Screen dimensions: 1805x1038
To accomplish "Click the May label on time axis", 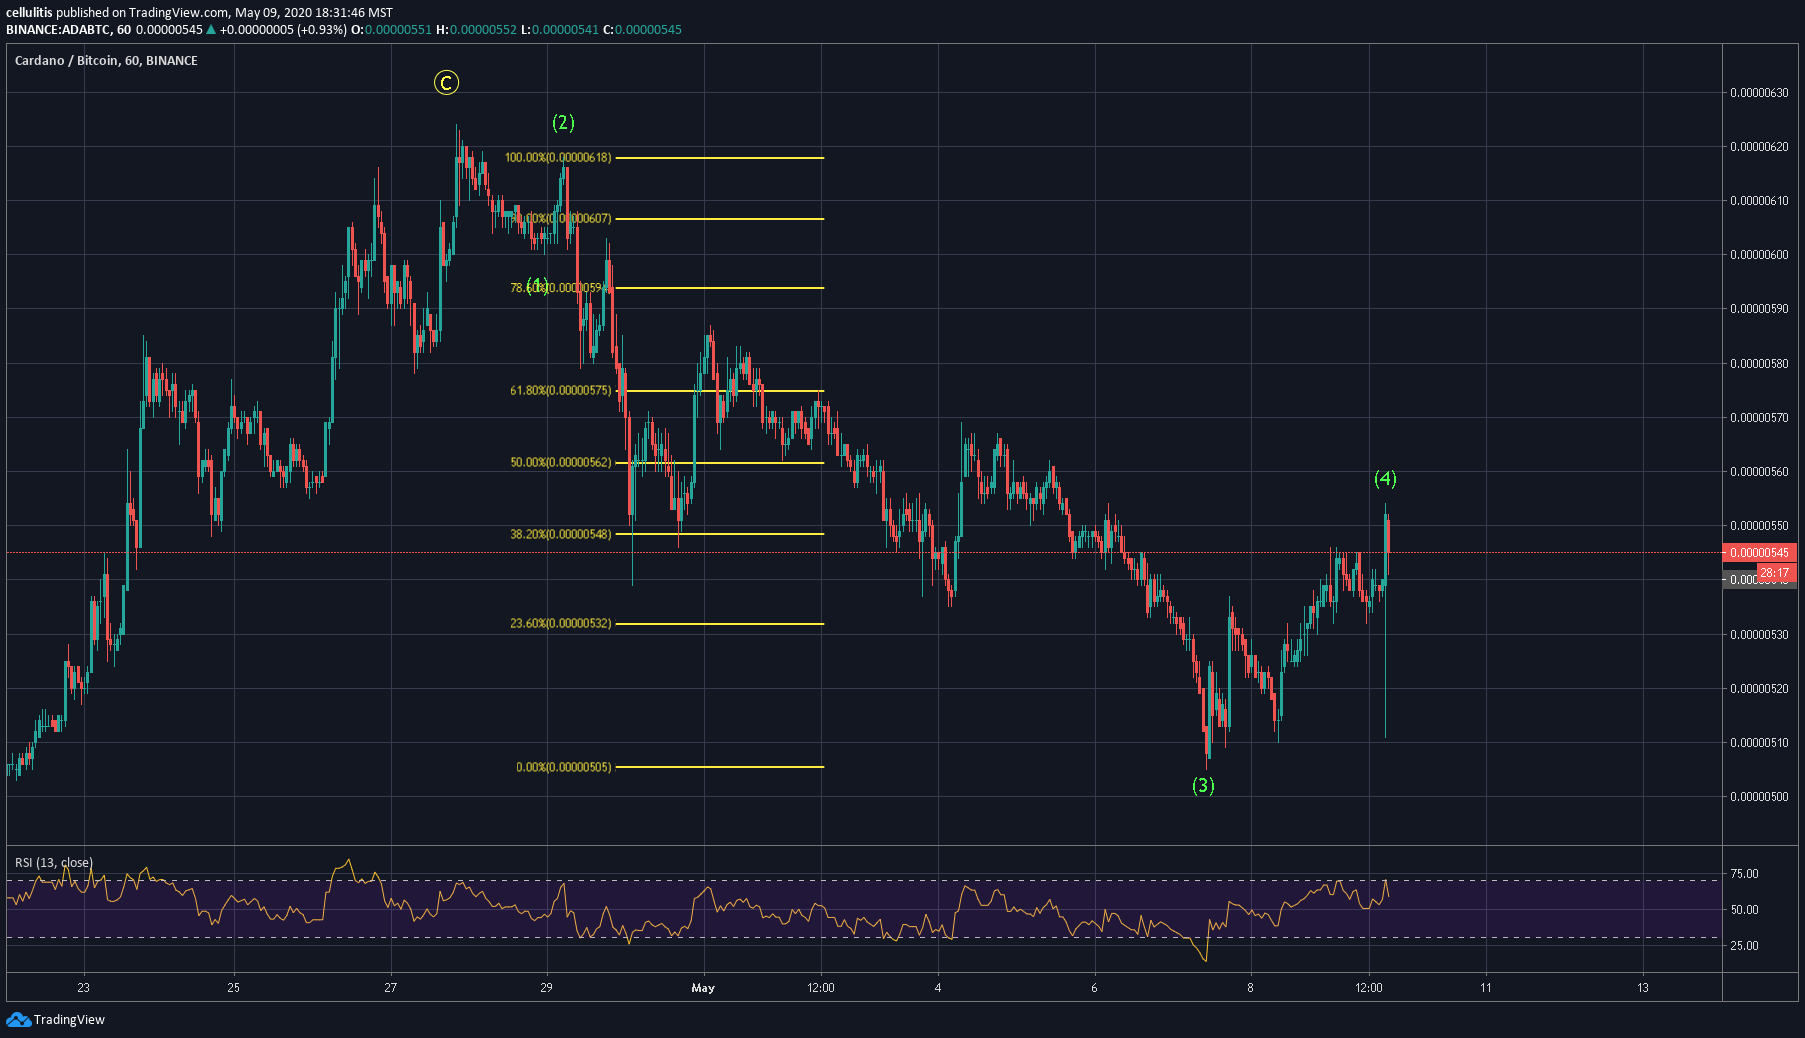I will click(x=703, y=988).
